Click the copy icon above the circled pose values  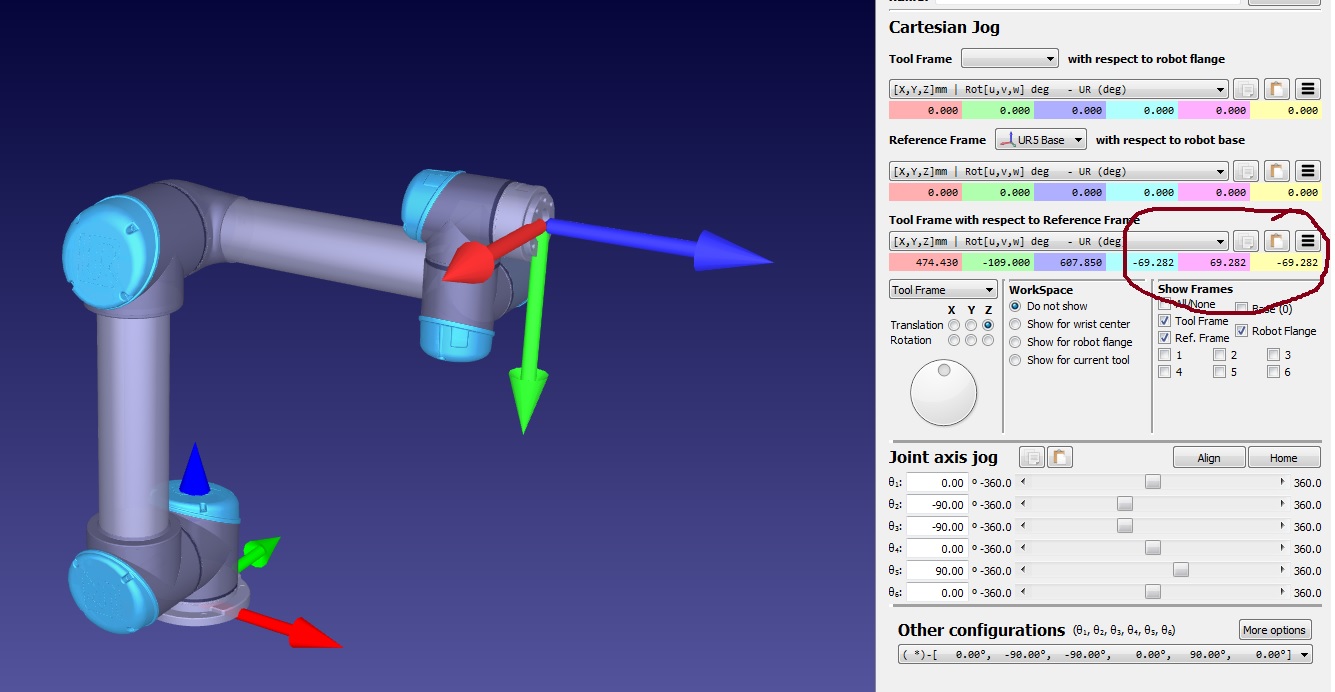(x=1245, y=241)
